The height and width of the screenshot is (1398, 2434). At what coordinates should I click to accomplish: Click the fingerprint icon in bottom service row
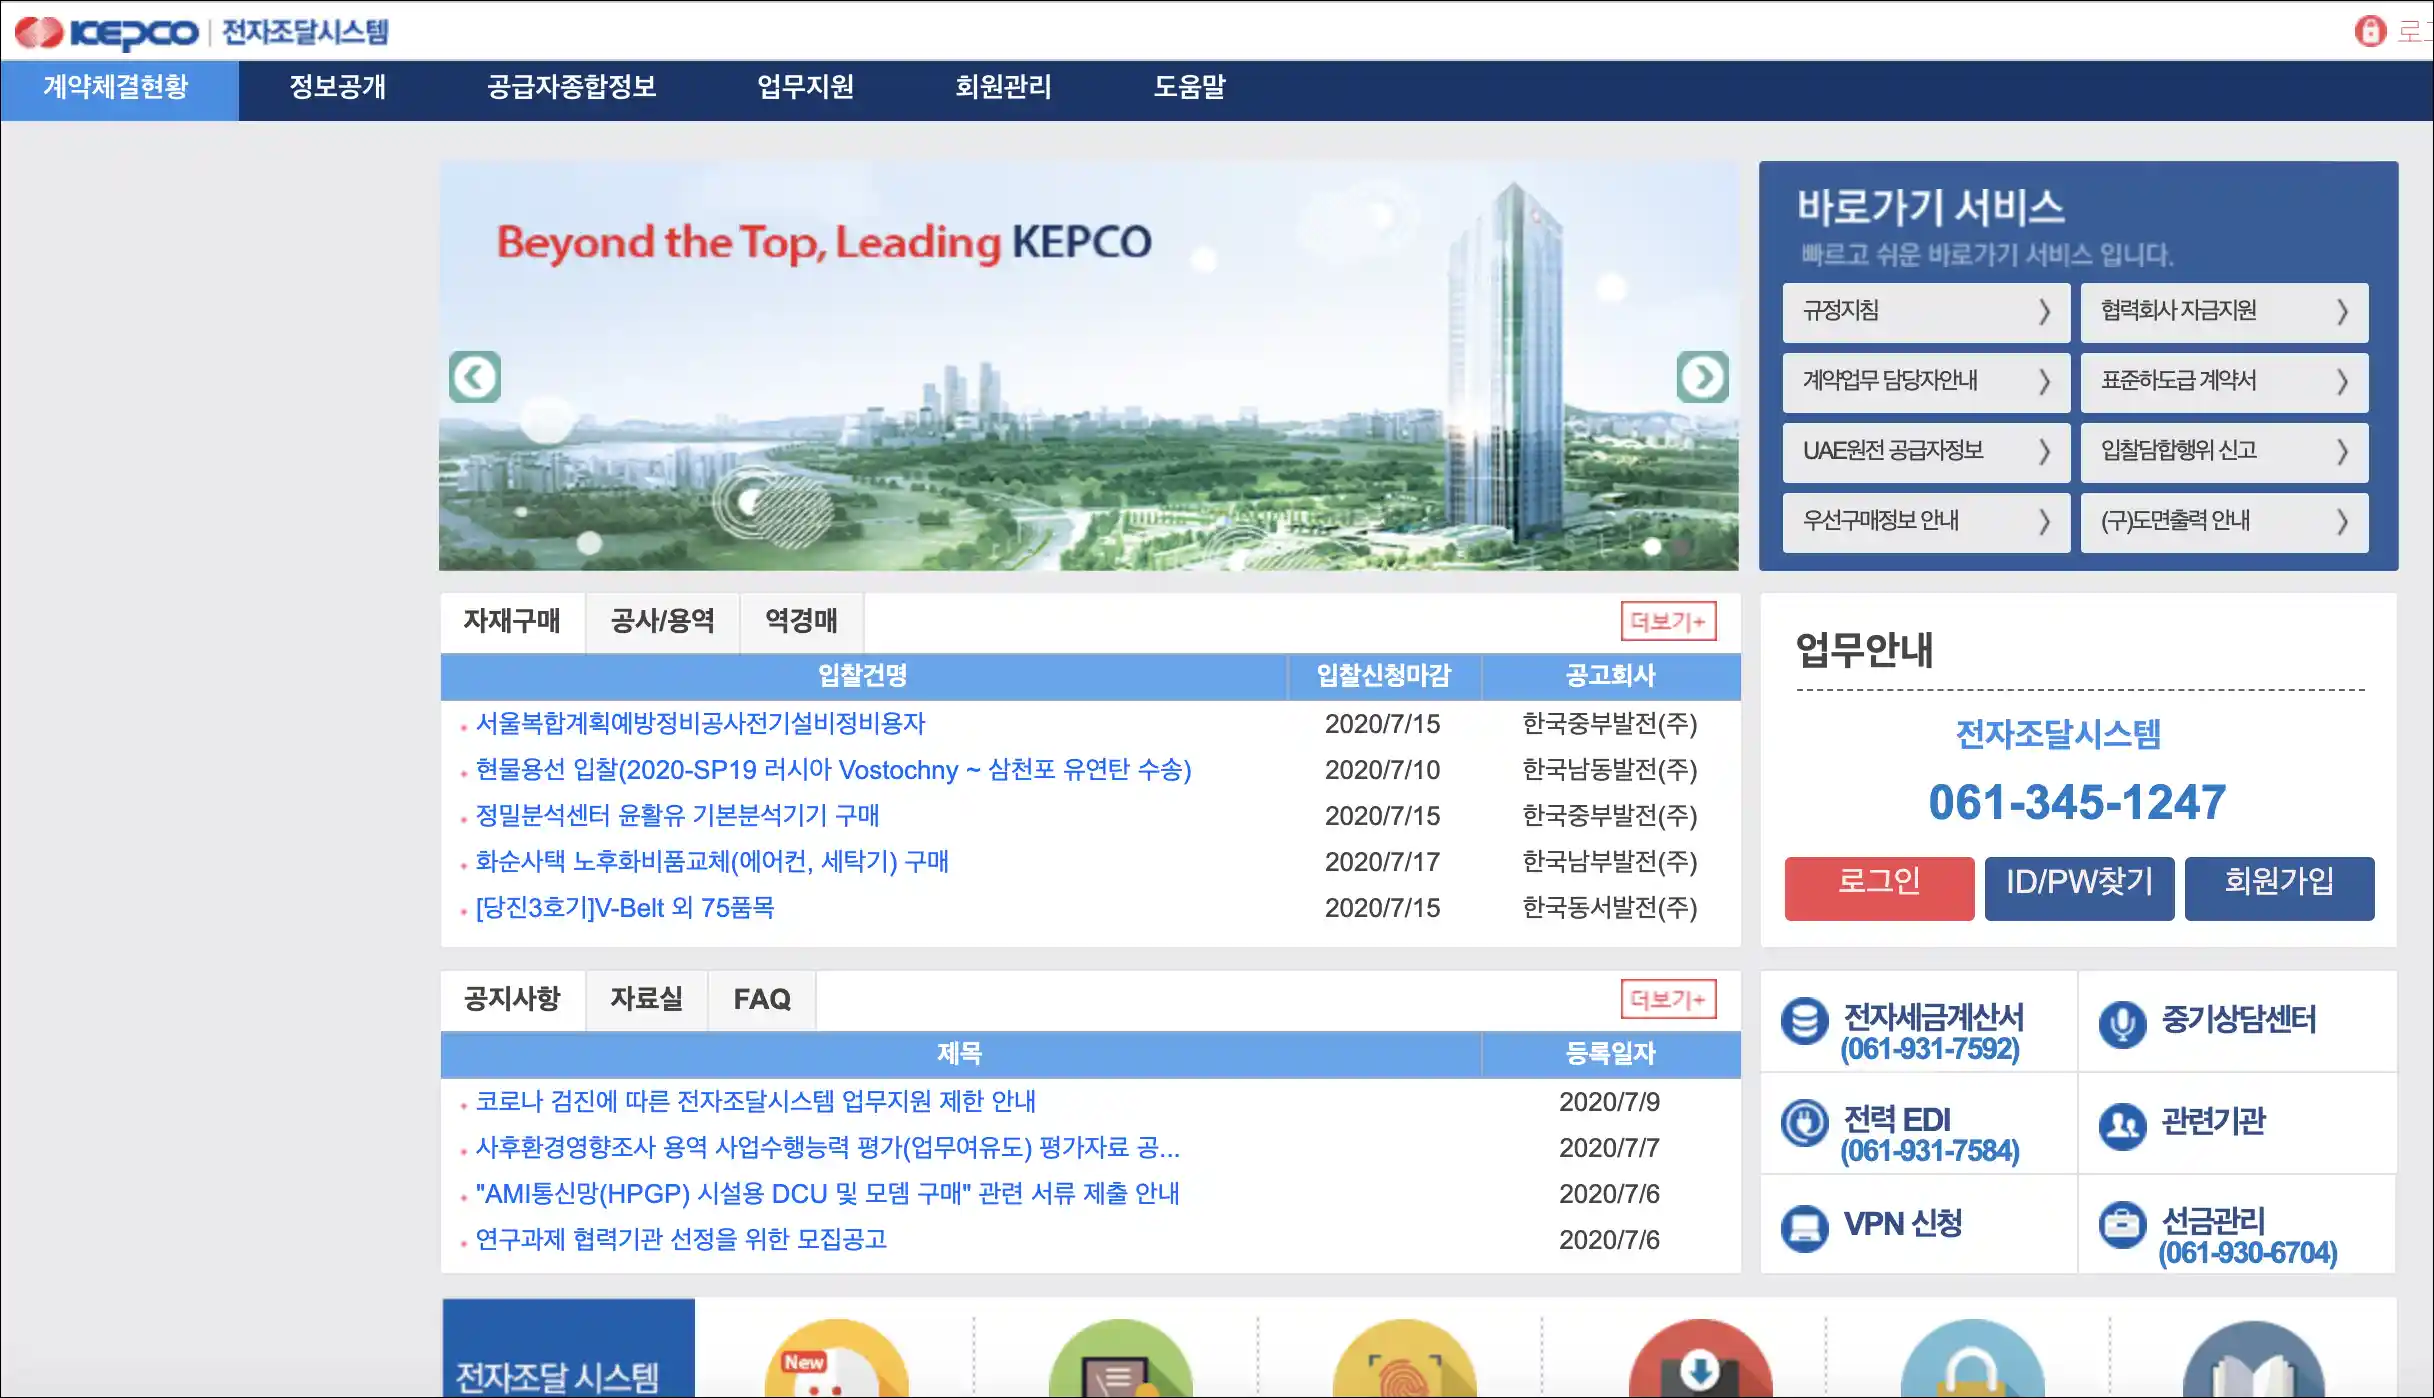(x=1404, y=1376)
